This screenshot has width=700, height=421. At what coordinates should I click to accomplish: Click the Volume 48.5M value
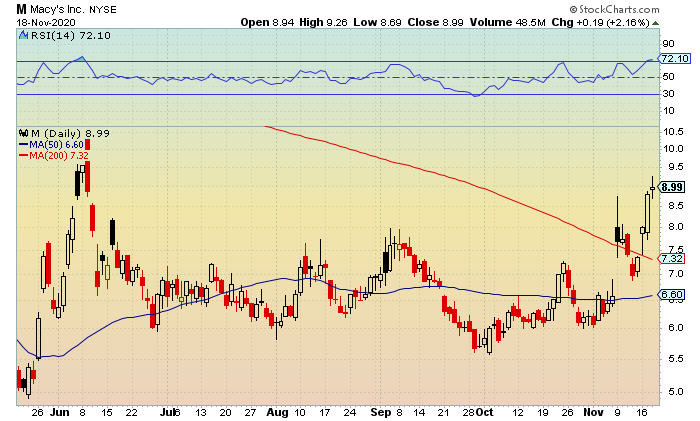(x=508, y=22)
